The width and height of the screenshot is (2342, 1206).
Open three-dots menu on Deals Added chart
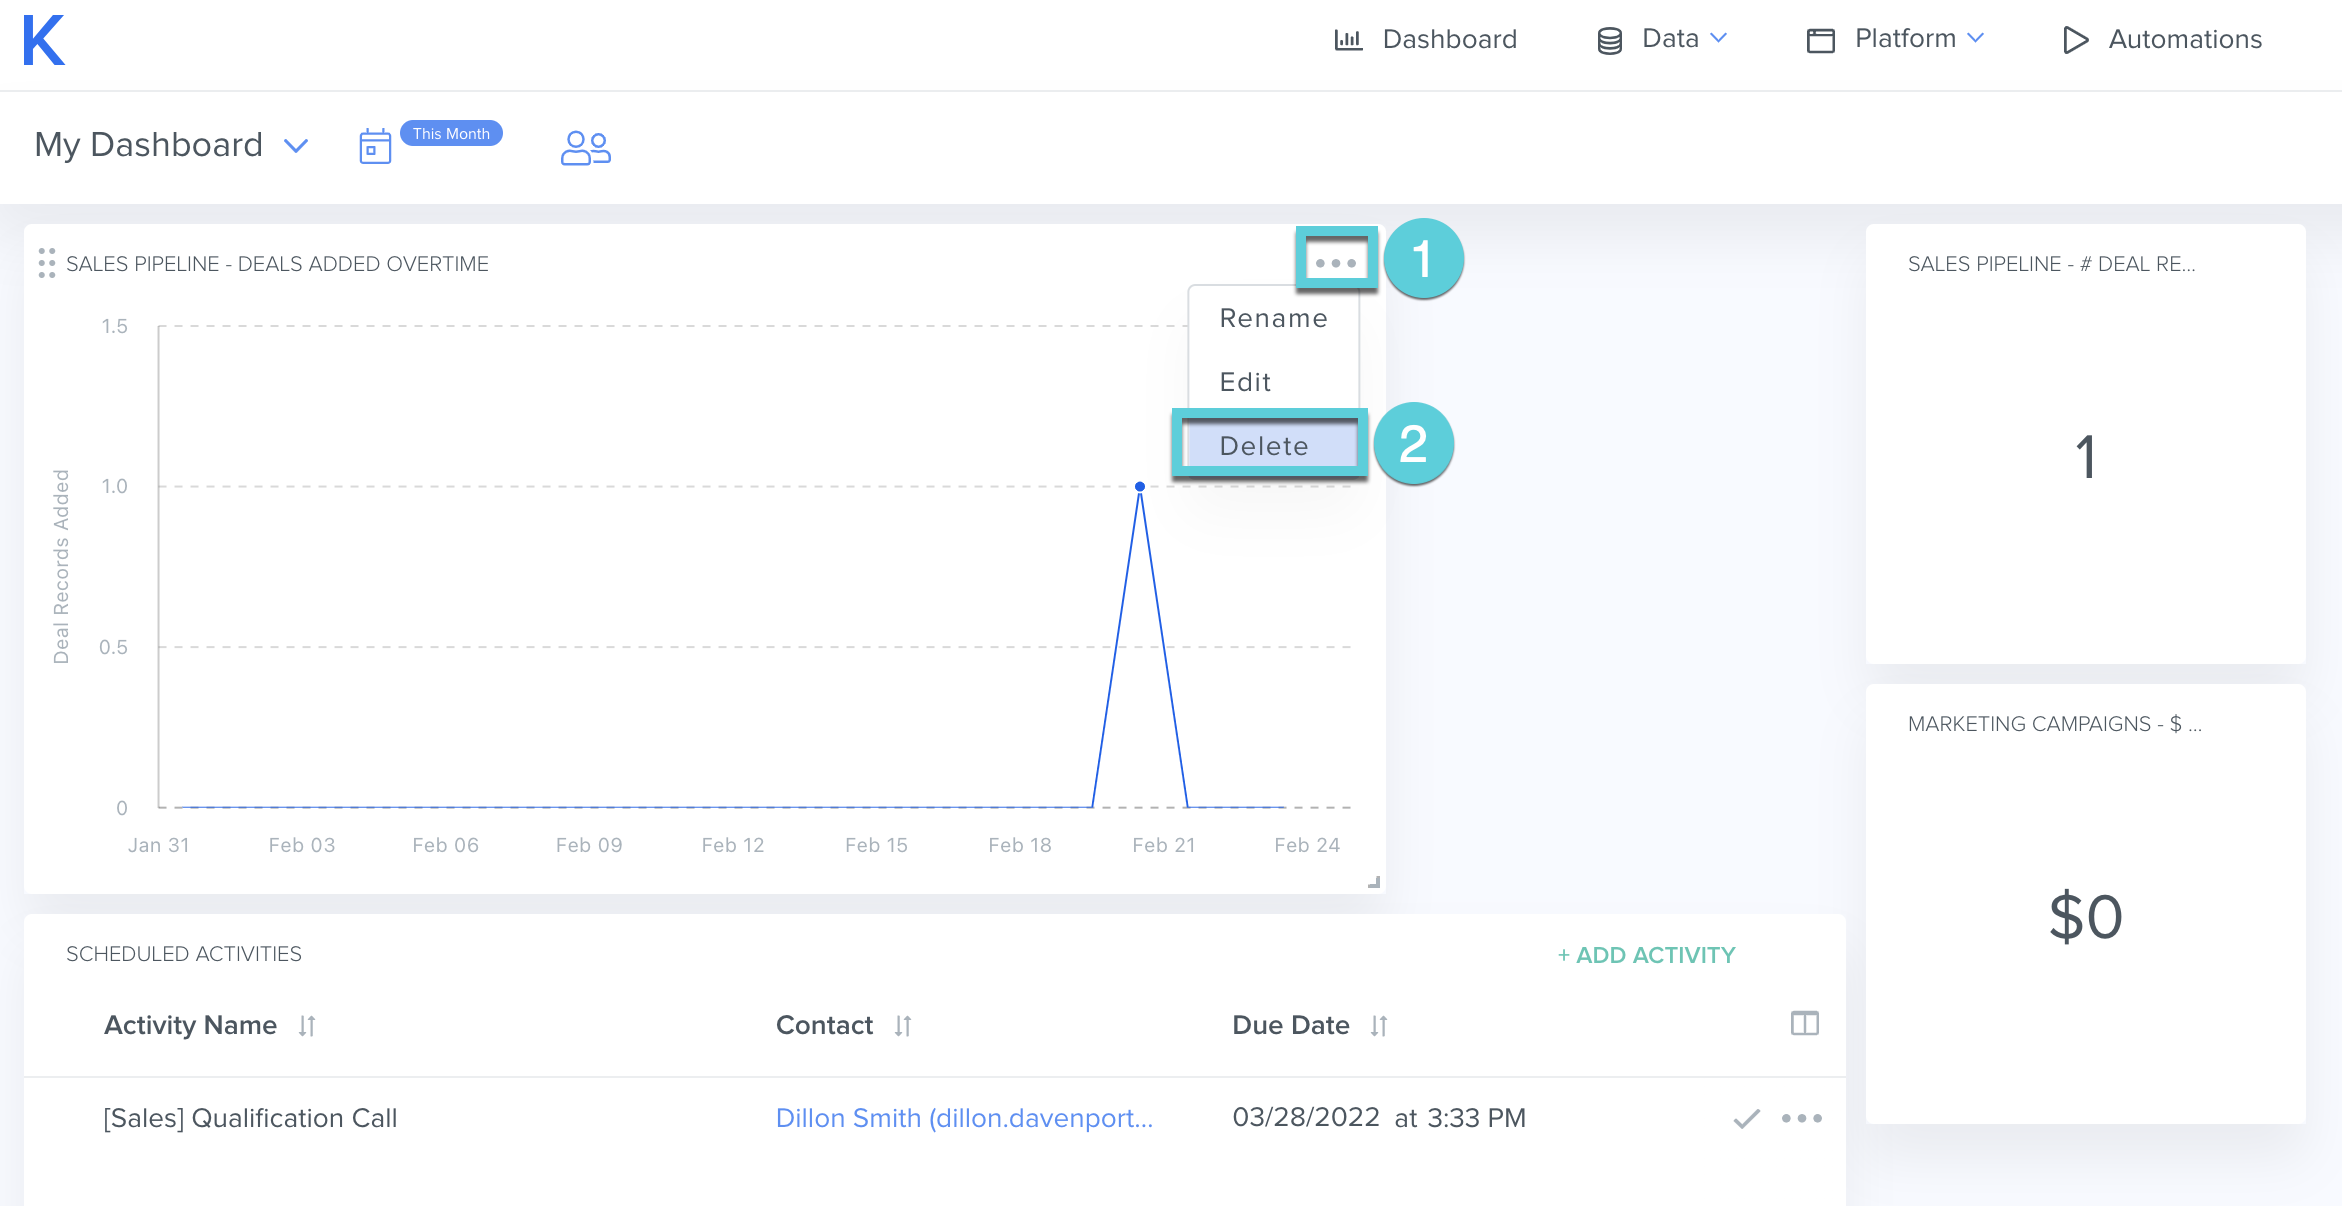pyautogui.click(x=1335, y=263)
